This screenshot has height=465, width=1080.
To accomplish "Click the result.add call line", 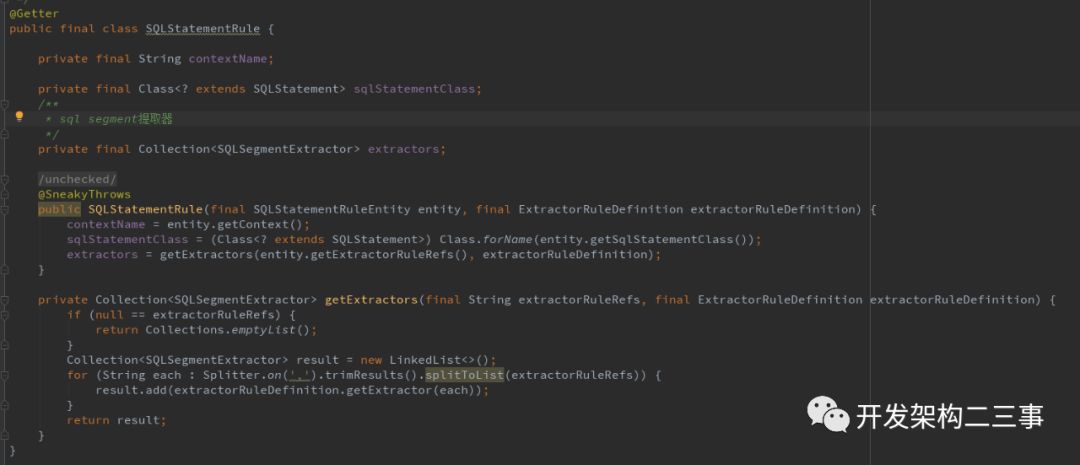I will 292,390.
